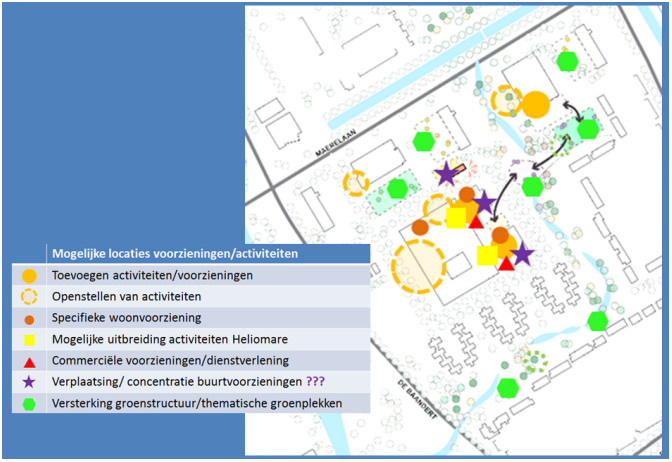Click the green hexagon inside the dashed green rectangle by Maerelaan
This screenshot has height=462, width=672.
pos(397,189)
